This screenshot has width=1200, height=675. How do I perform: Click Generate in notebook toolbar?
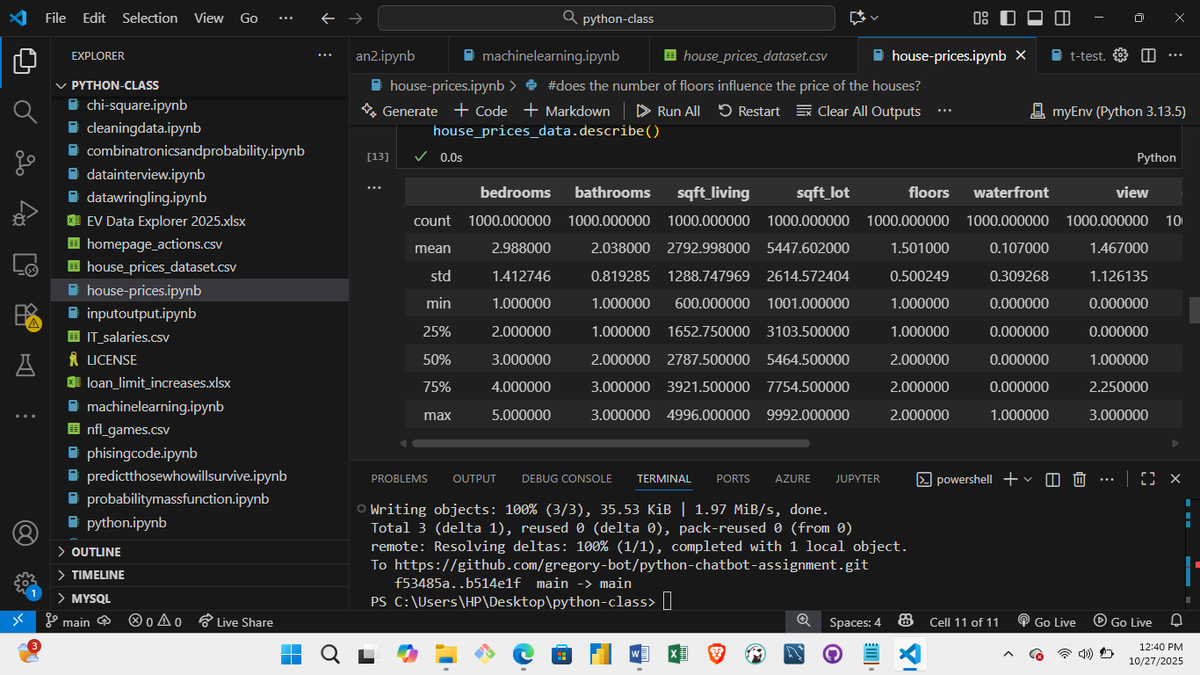[x=400, y=111]
